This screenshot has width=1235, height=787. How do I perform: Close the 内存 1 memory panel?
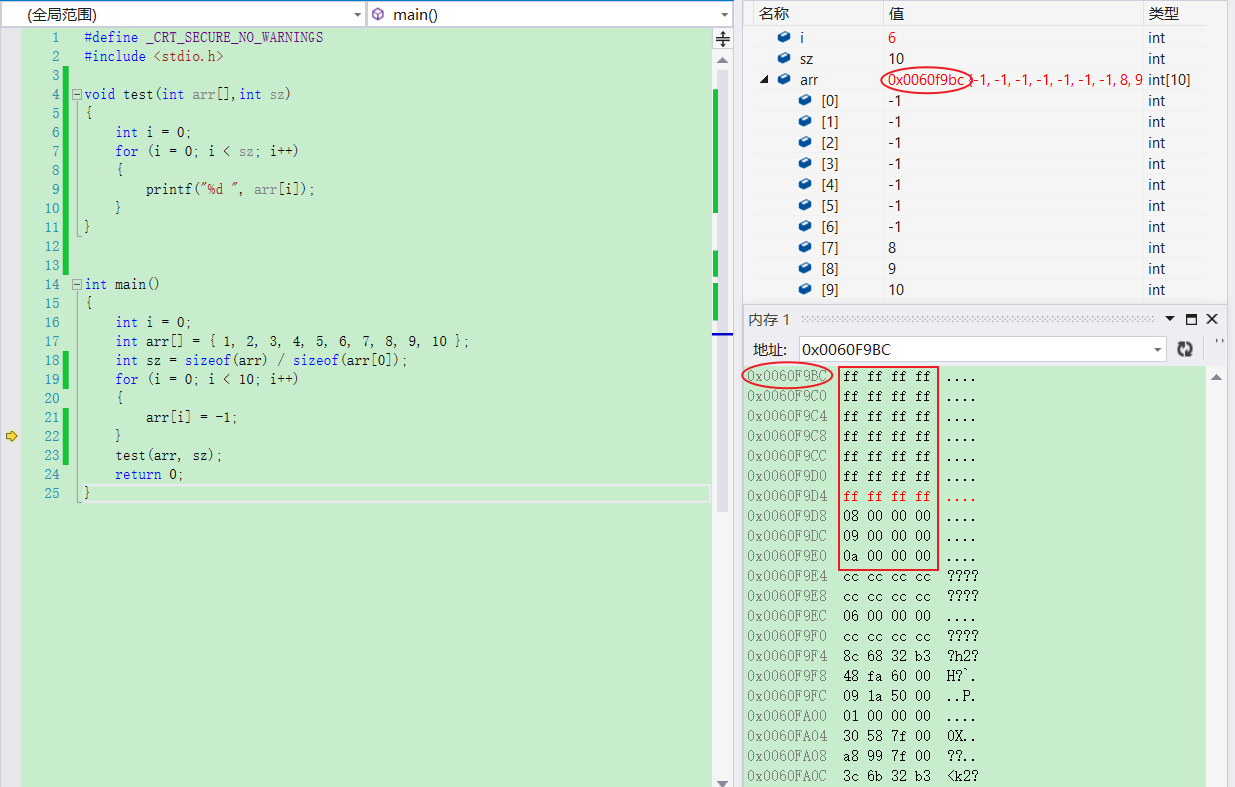click(1212, 319)
